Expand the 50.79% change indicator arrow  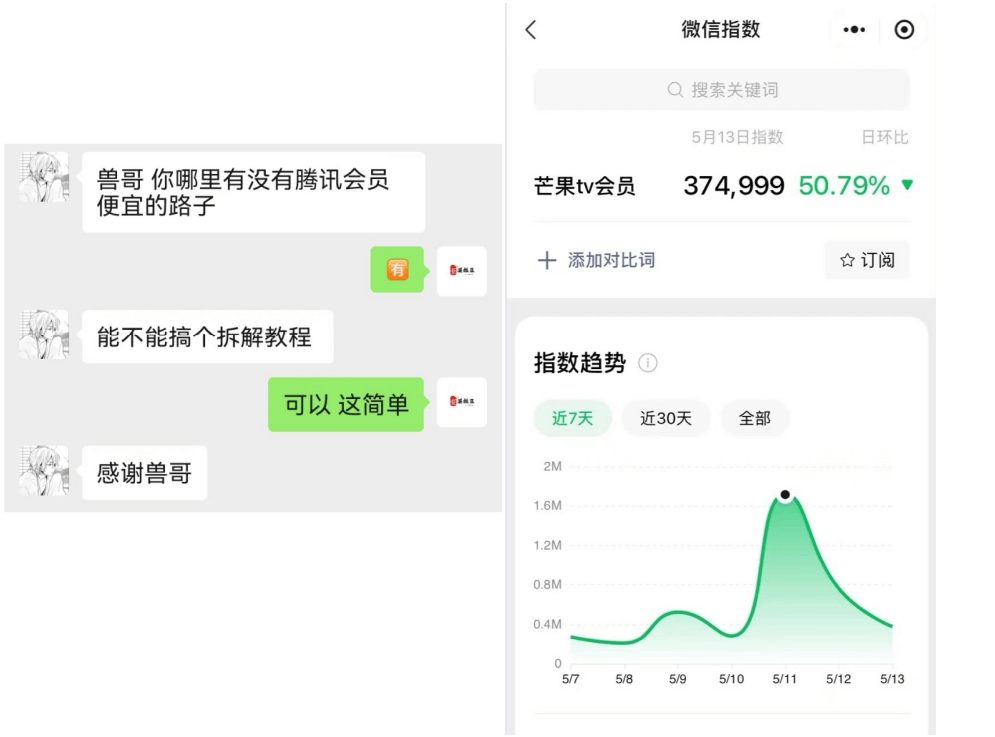click(x=908, y=185)
